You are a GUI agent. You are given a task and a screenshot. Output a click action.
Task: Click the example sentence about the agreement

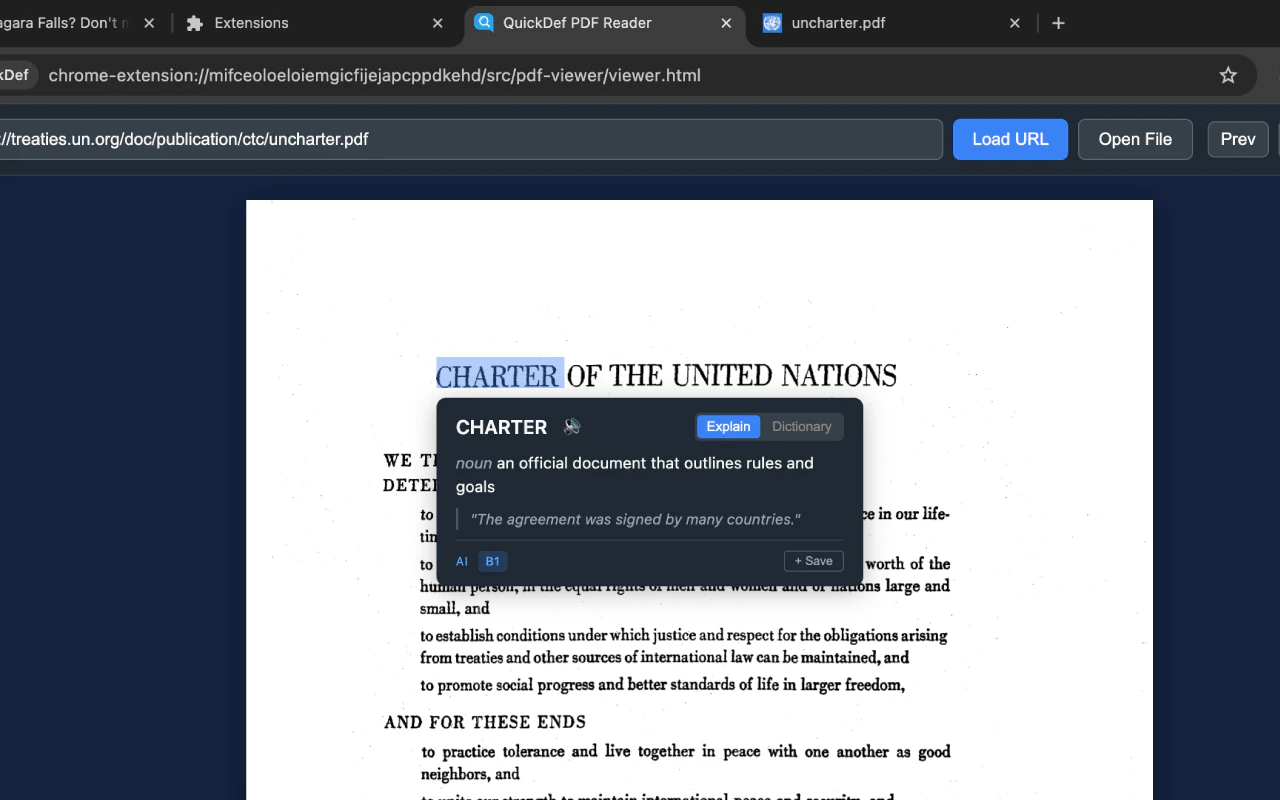[636, 519]
